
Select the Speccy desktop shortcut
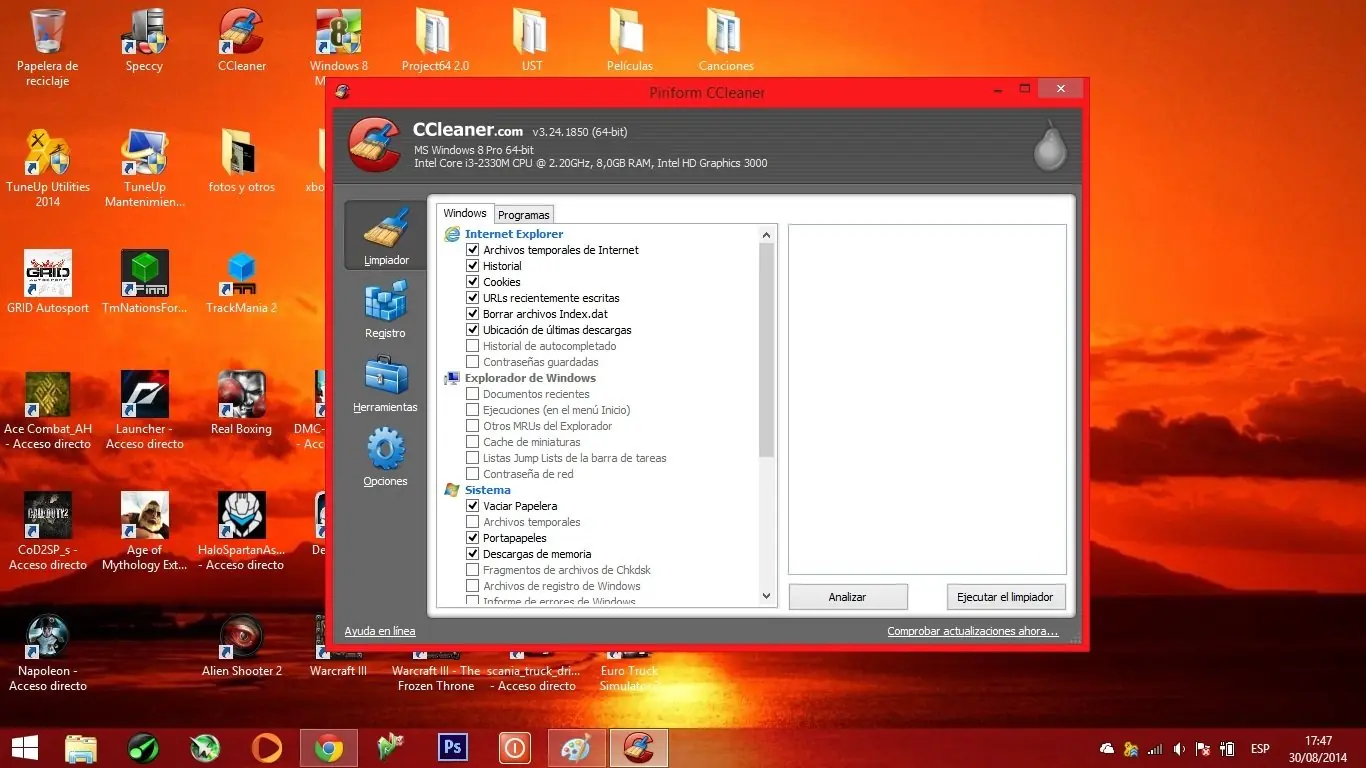144,40
